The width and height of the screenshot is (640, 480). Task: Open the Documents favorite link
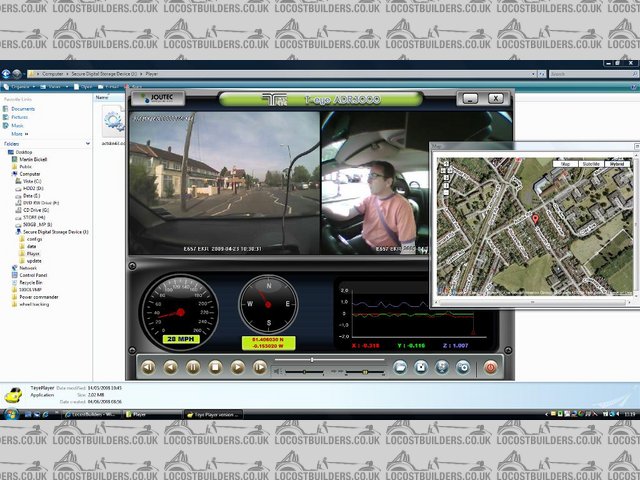click(23, 109)
